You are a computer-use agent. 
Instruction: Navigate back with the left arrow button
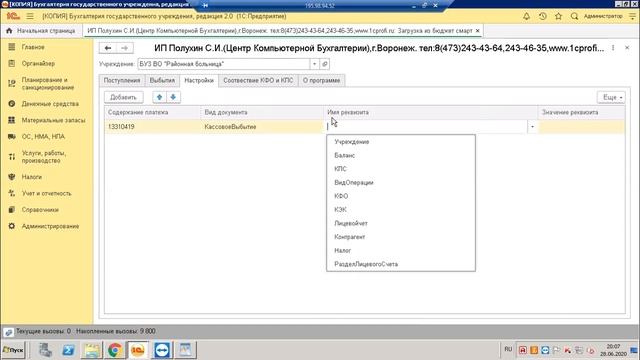pos(108,48)
